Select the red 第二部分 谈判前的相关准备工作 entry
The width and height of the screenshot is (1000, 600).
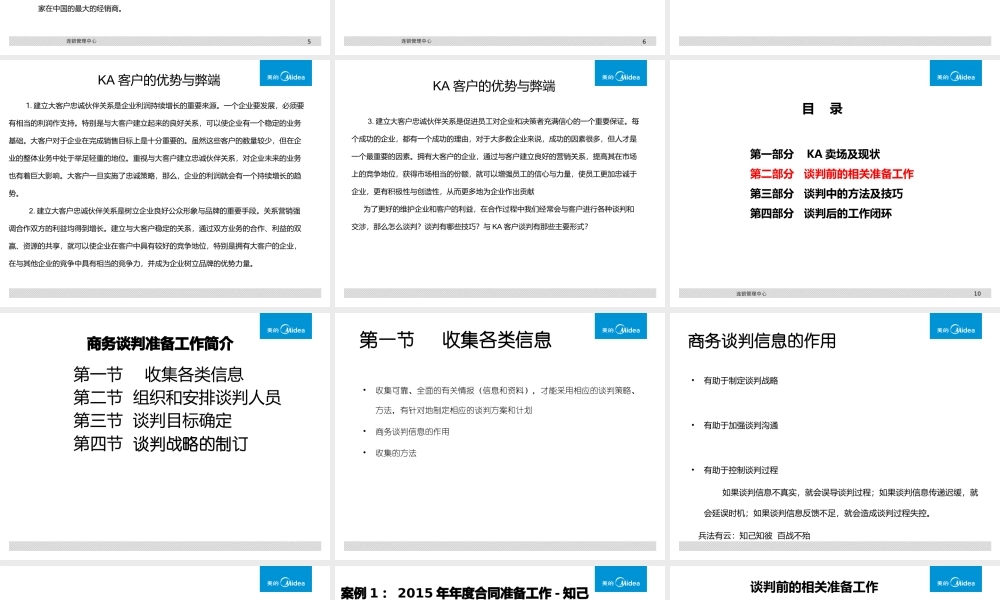coord(831,174)
